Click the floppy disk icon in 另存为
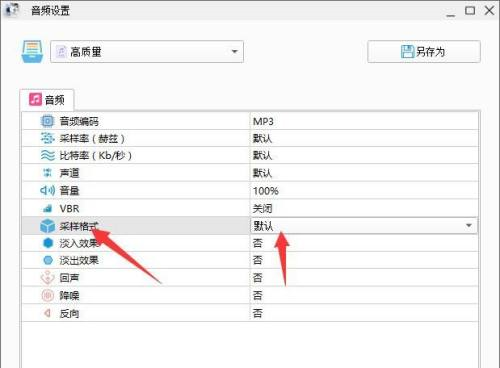Viewport: 500px width, 368px height. (407, 52)
